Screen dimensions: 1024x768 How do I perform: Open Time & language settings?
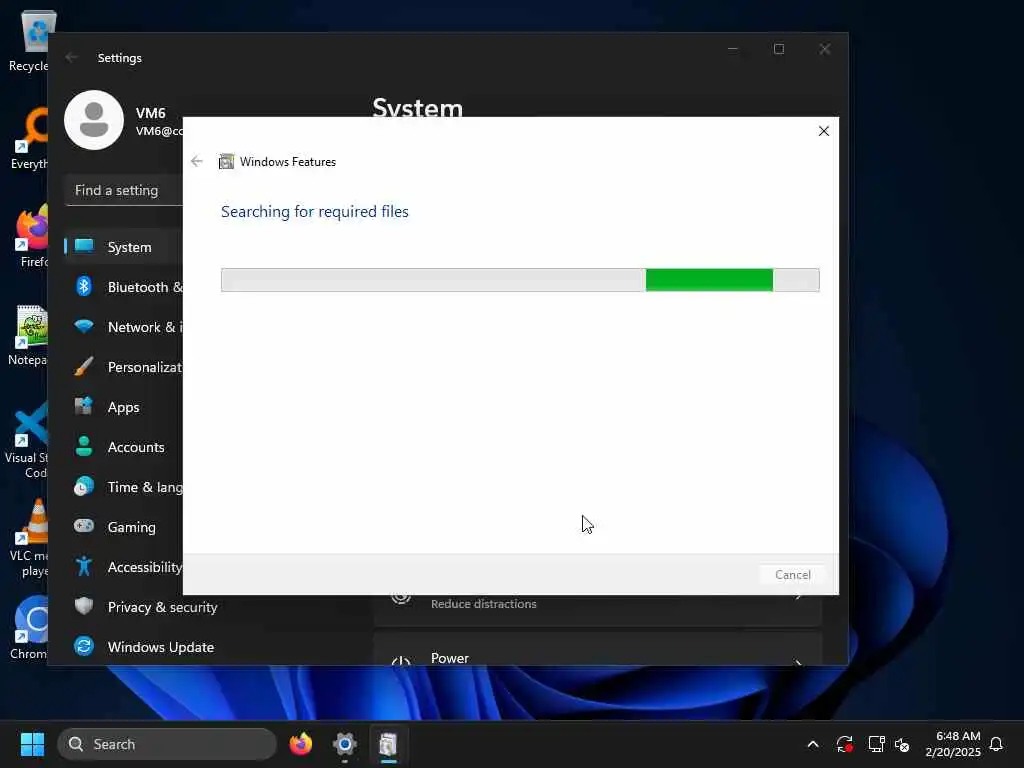pos(124,487)
